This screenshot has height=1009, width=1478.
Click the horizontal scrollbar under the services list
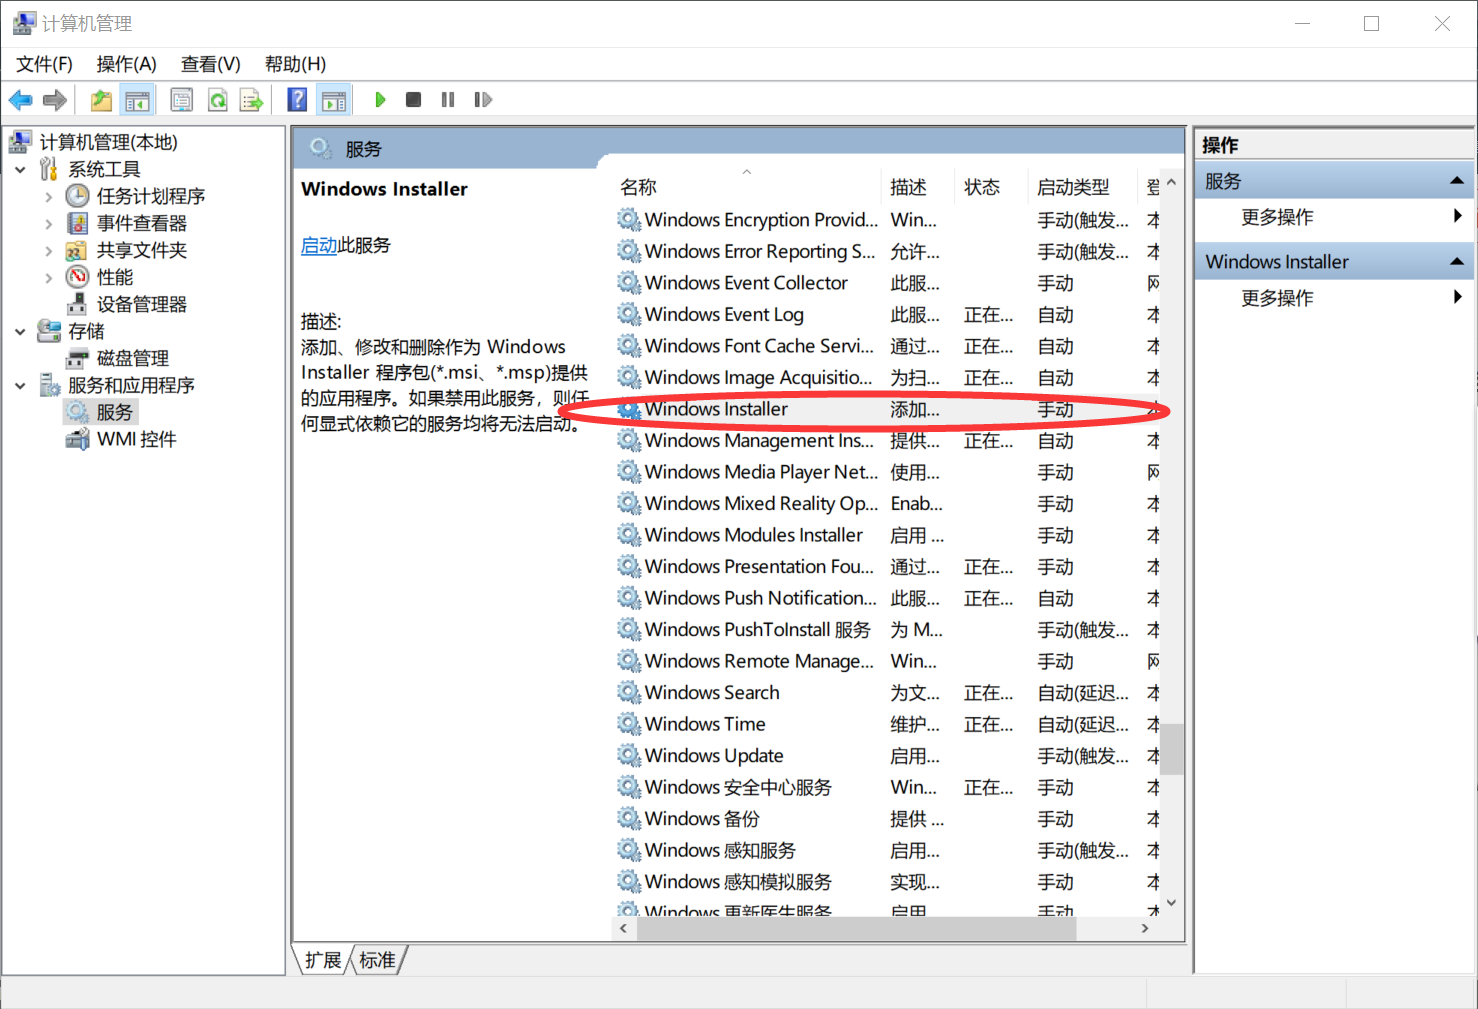[x=856, y=929]
